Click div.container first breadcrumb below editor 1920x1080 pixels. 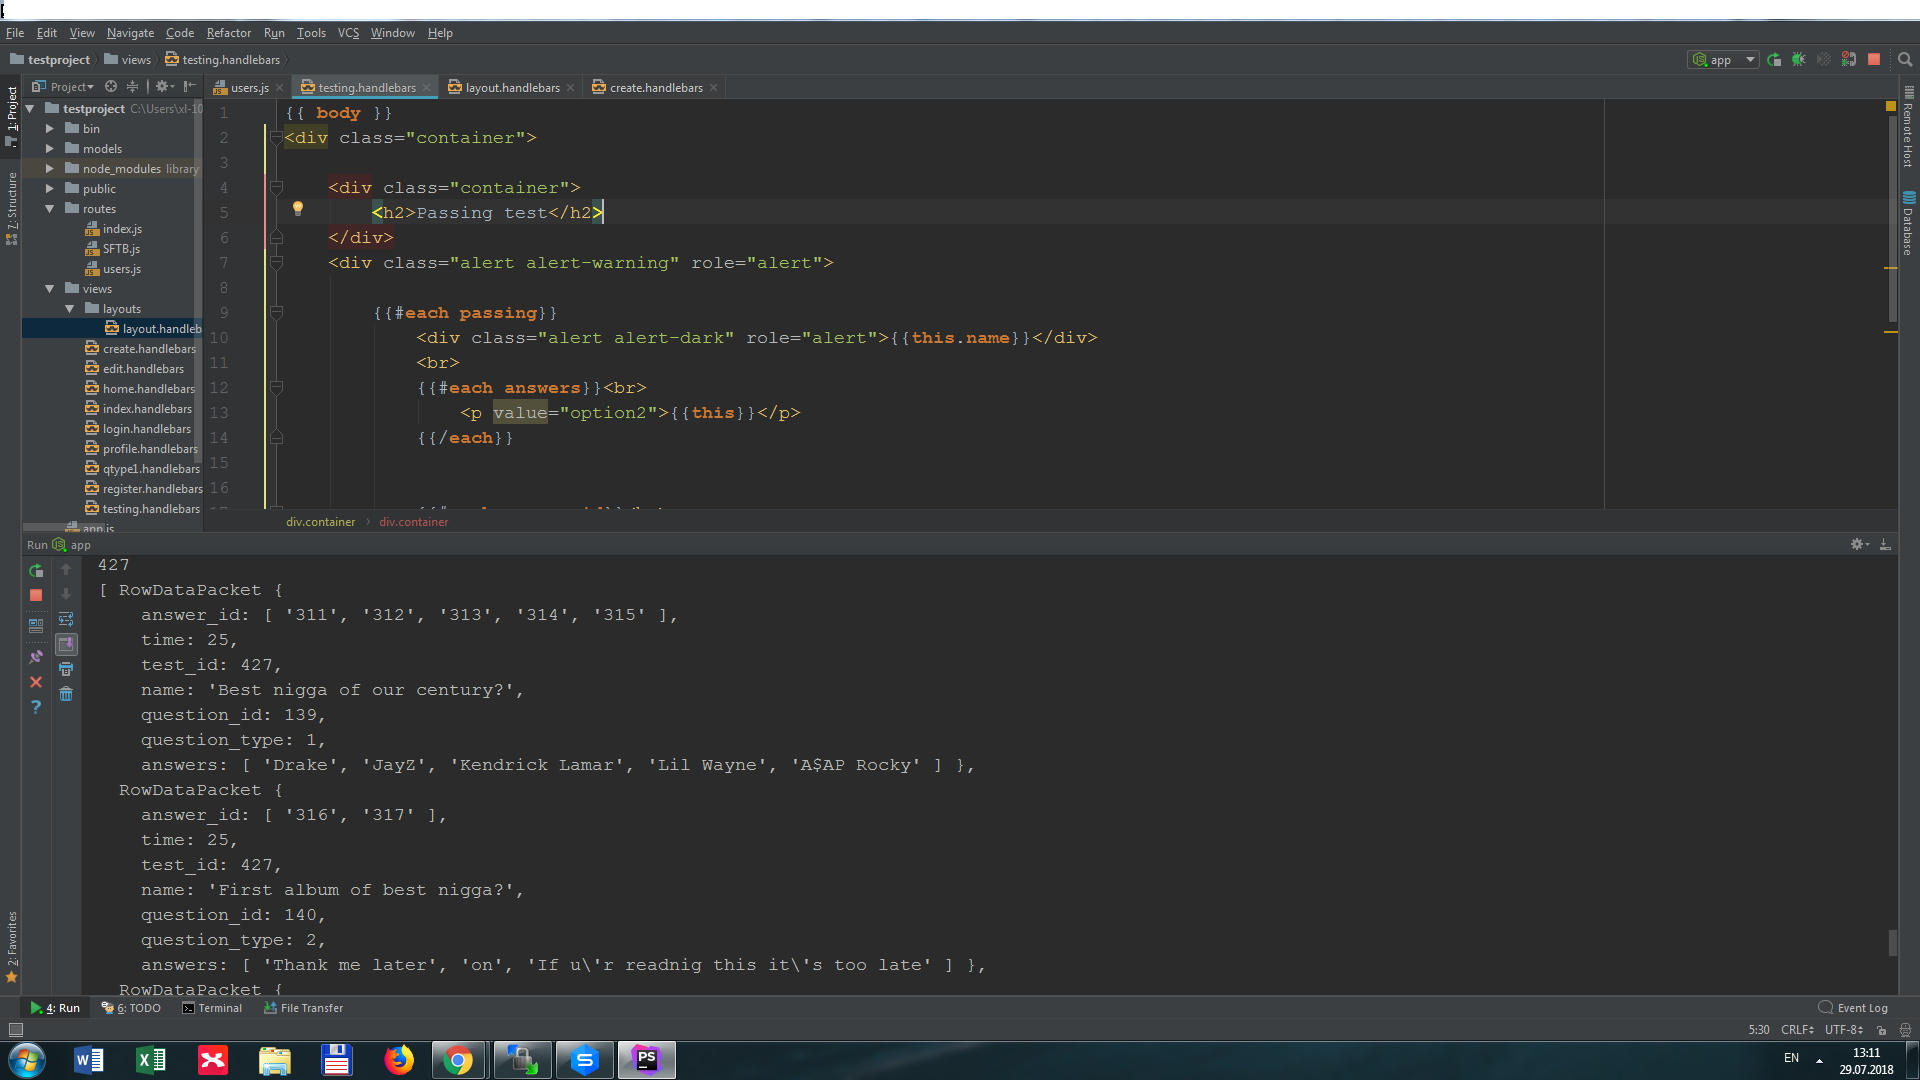click(x=320, y=522)
